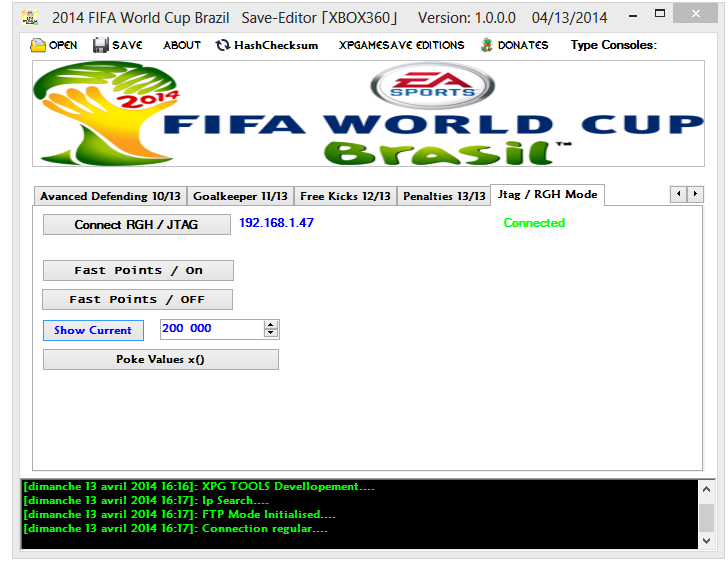Open the XPGameSave Editions menu
The width and height of the screenshot is (728, 562).
click(x=401, y=45)
